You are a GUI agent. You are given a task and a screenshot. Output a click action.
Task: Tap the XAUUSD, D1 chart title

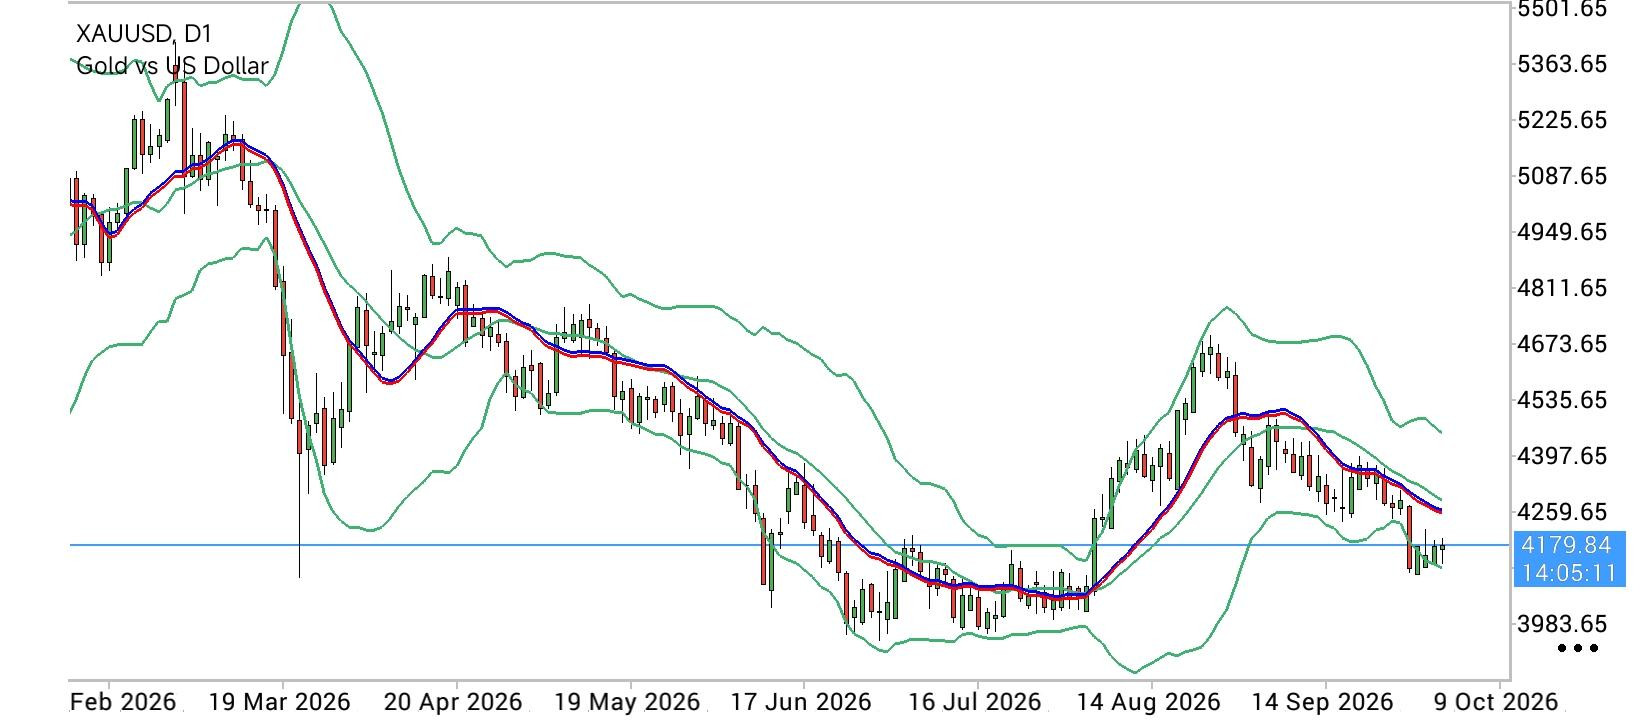pos(144,34)
